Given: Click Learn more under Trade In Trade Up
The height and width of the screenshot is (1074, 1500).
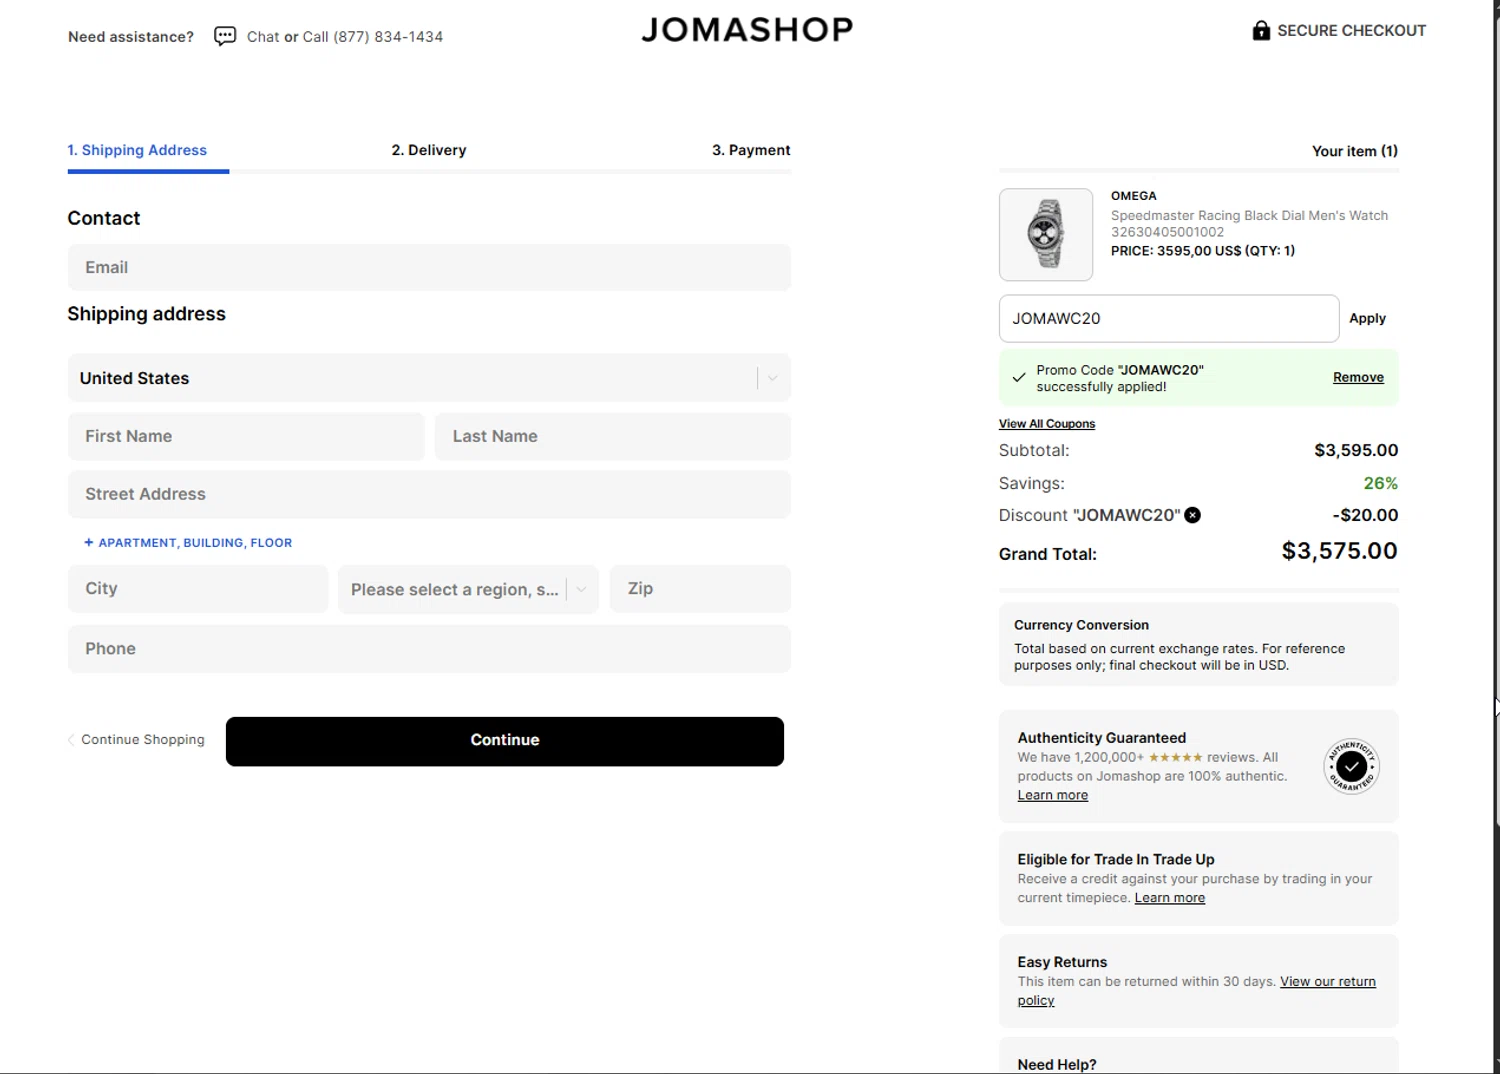Looking at the screenshot, I should (1170, 898).
